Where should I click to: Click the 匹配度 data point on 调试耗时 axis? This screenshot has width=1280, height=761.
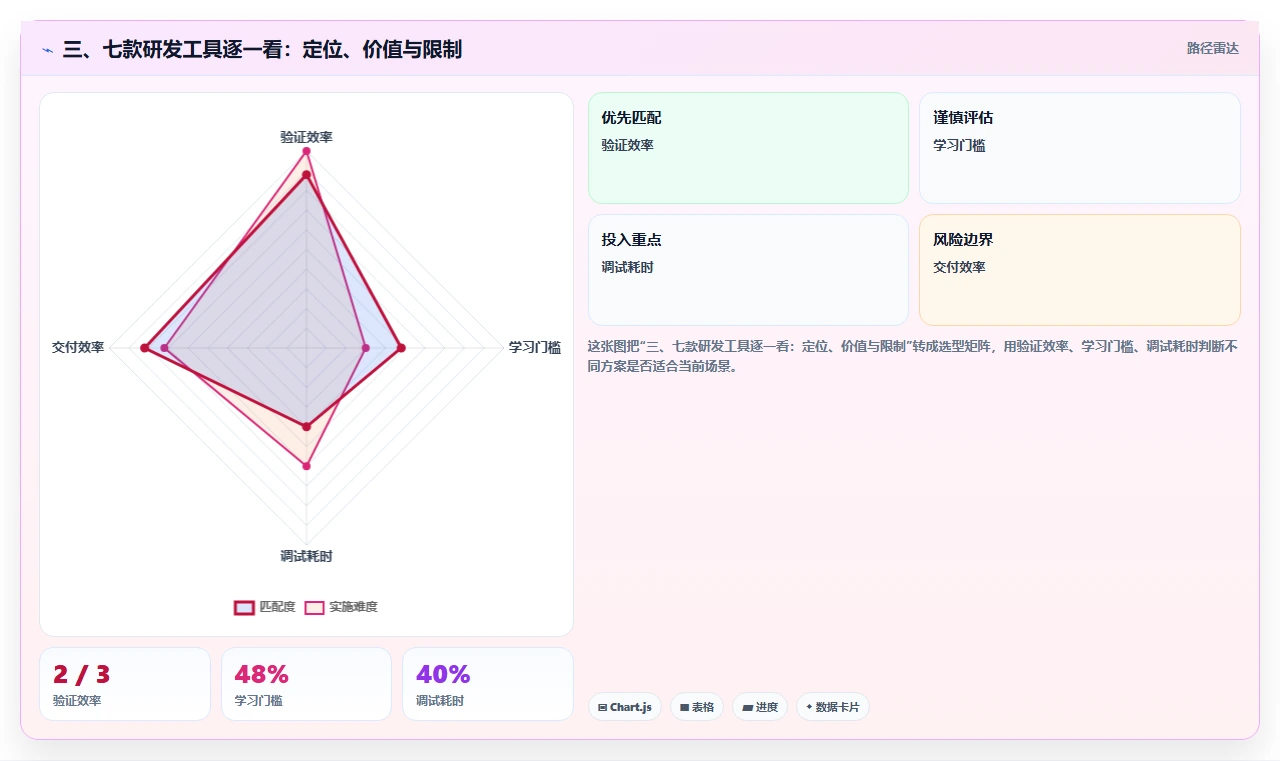coord(306,427)
